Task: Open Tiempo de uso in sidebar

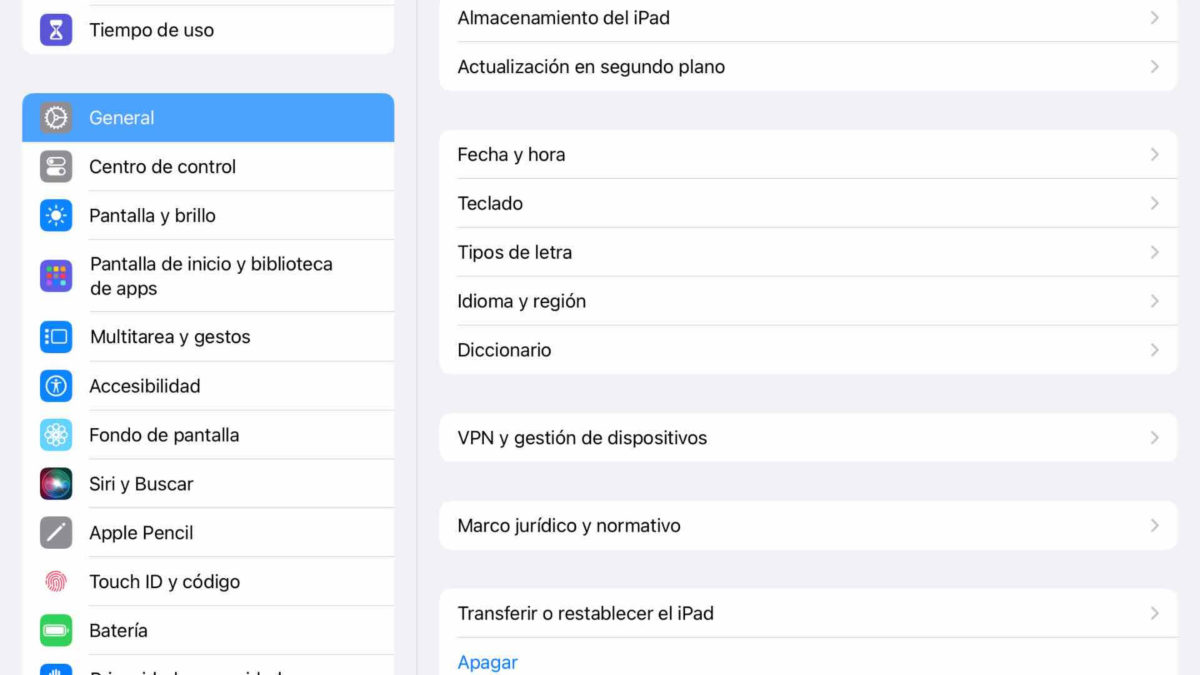Action: pos(208,30)
